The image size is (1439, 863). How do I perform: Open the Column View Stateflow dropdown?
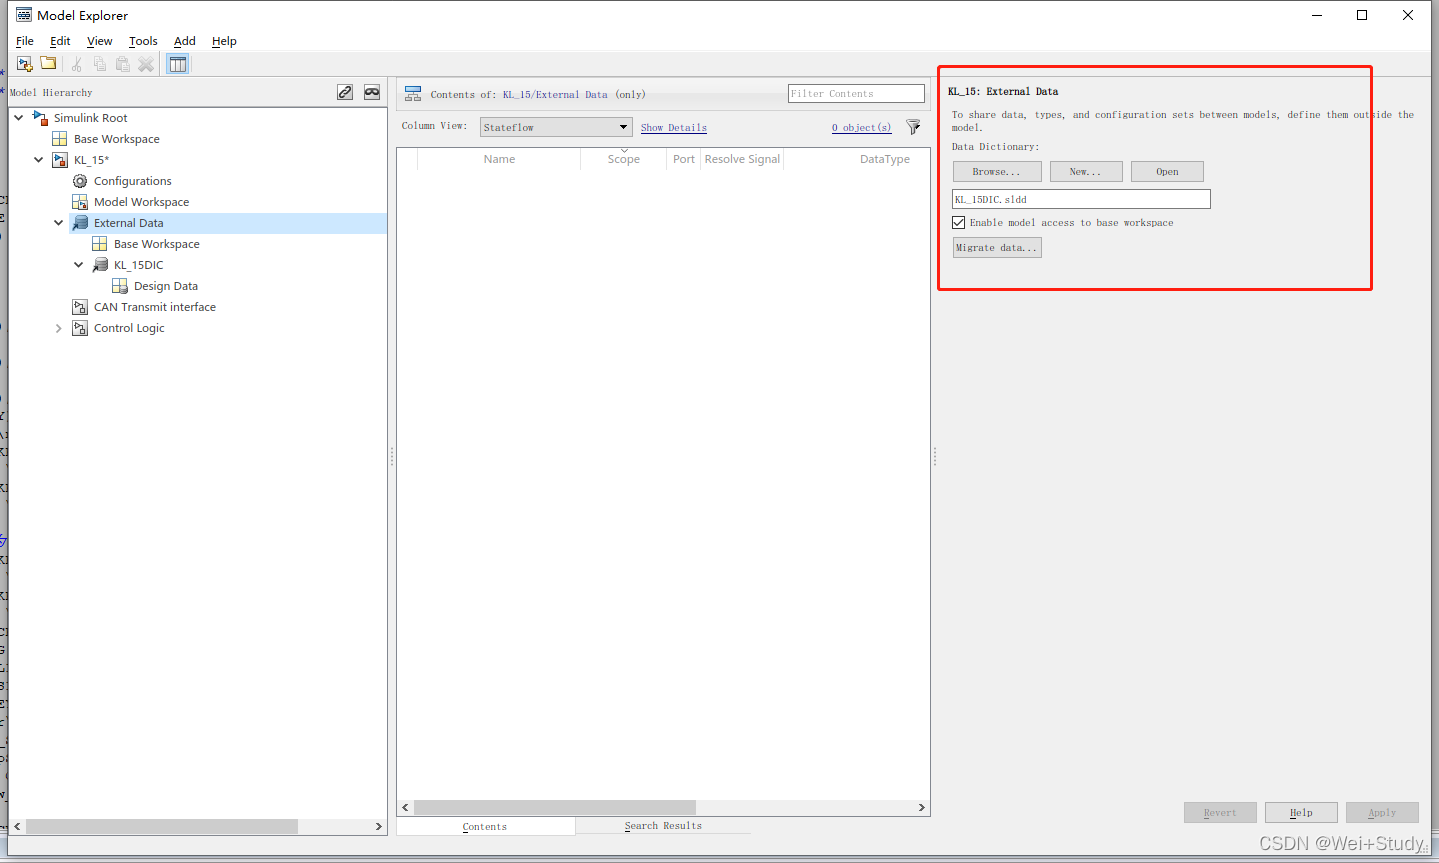(556, 127)
